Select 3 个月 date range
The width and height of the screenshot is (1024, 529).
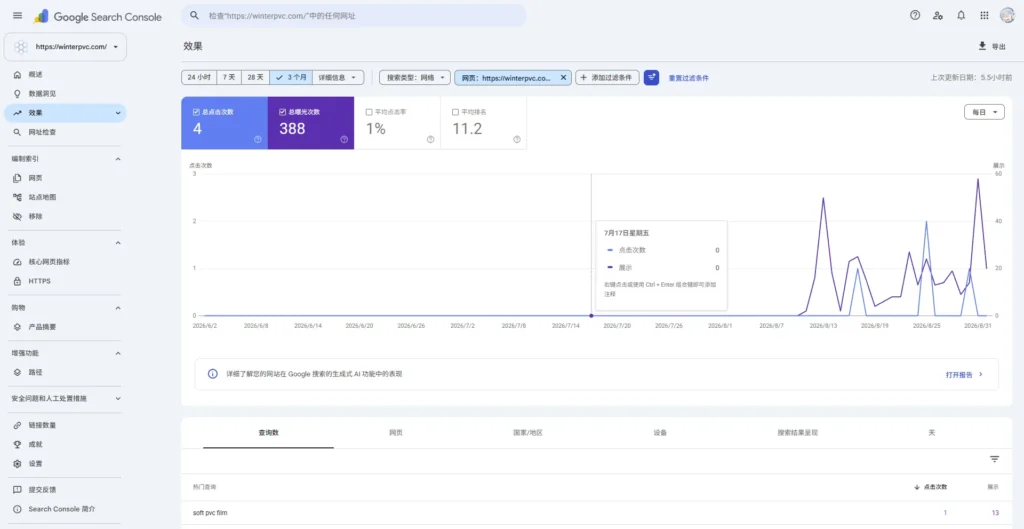pos(291,78)
